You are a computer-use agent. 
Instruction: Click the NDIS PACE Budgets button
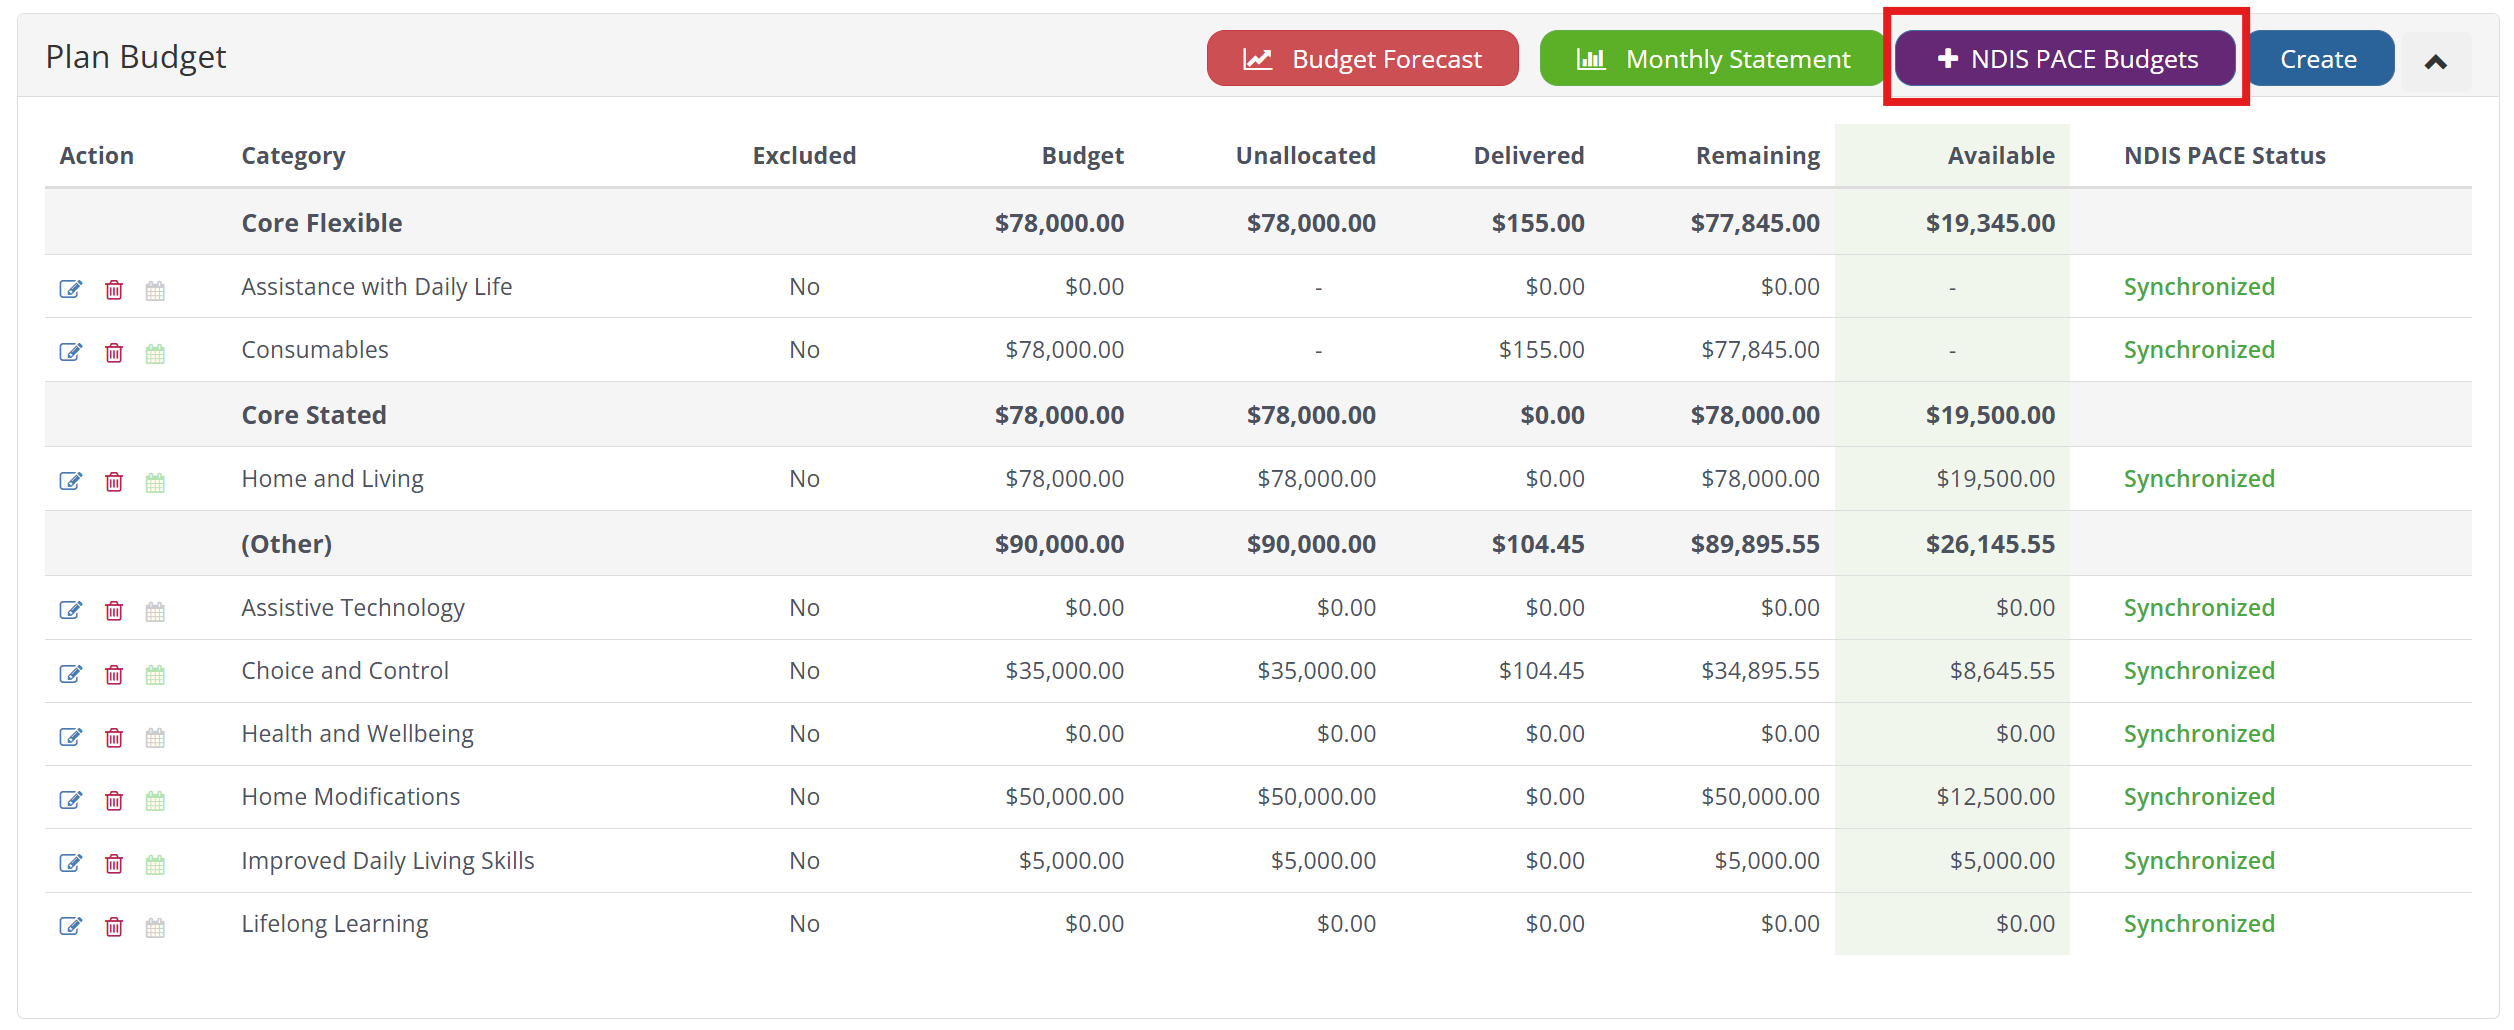pos(2066,59)
